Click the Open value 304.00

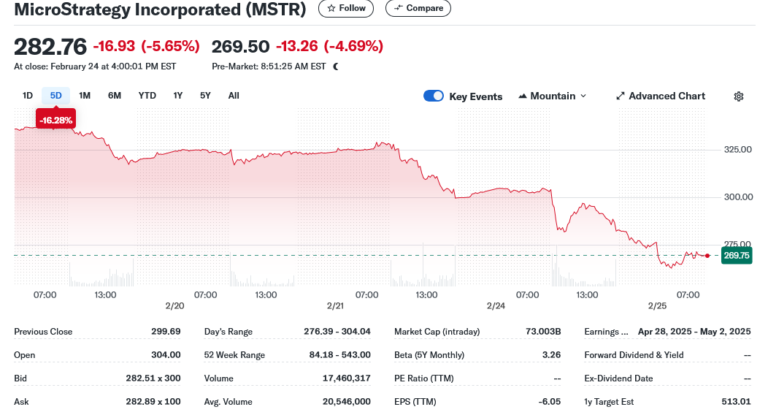[166, 355]
